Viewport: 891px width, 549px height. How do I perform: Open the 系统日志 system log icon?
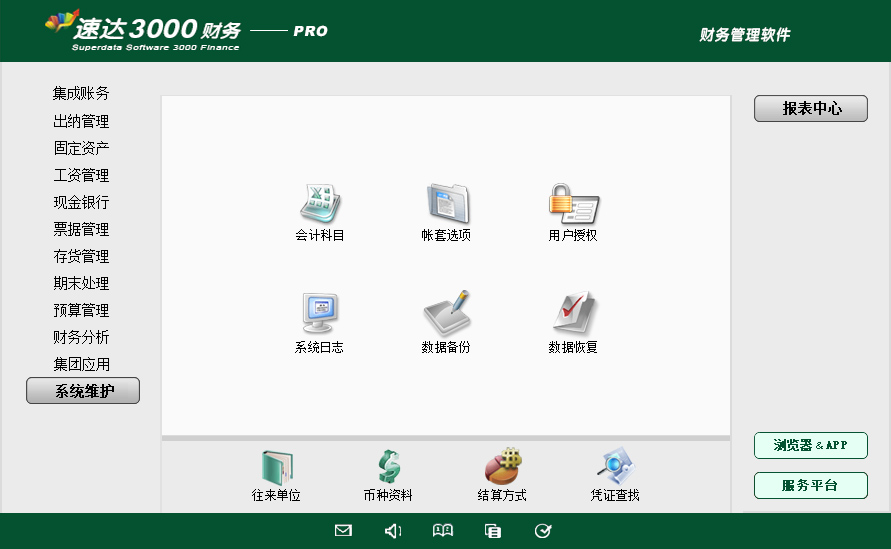click(320, 313)
